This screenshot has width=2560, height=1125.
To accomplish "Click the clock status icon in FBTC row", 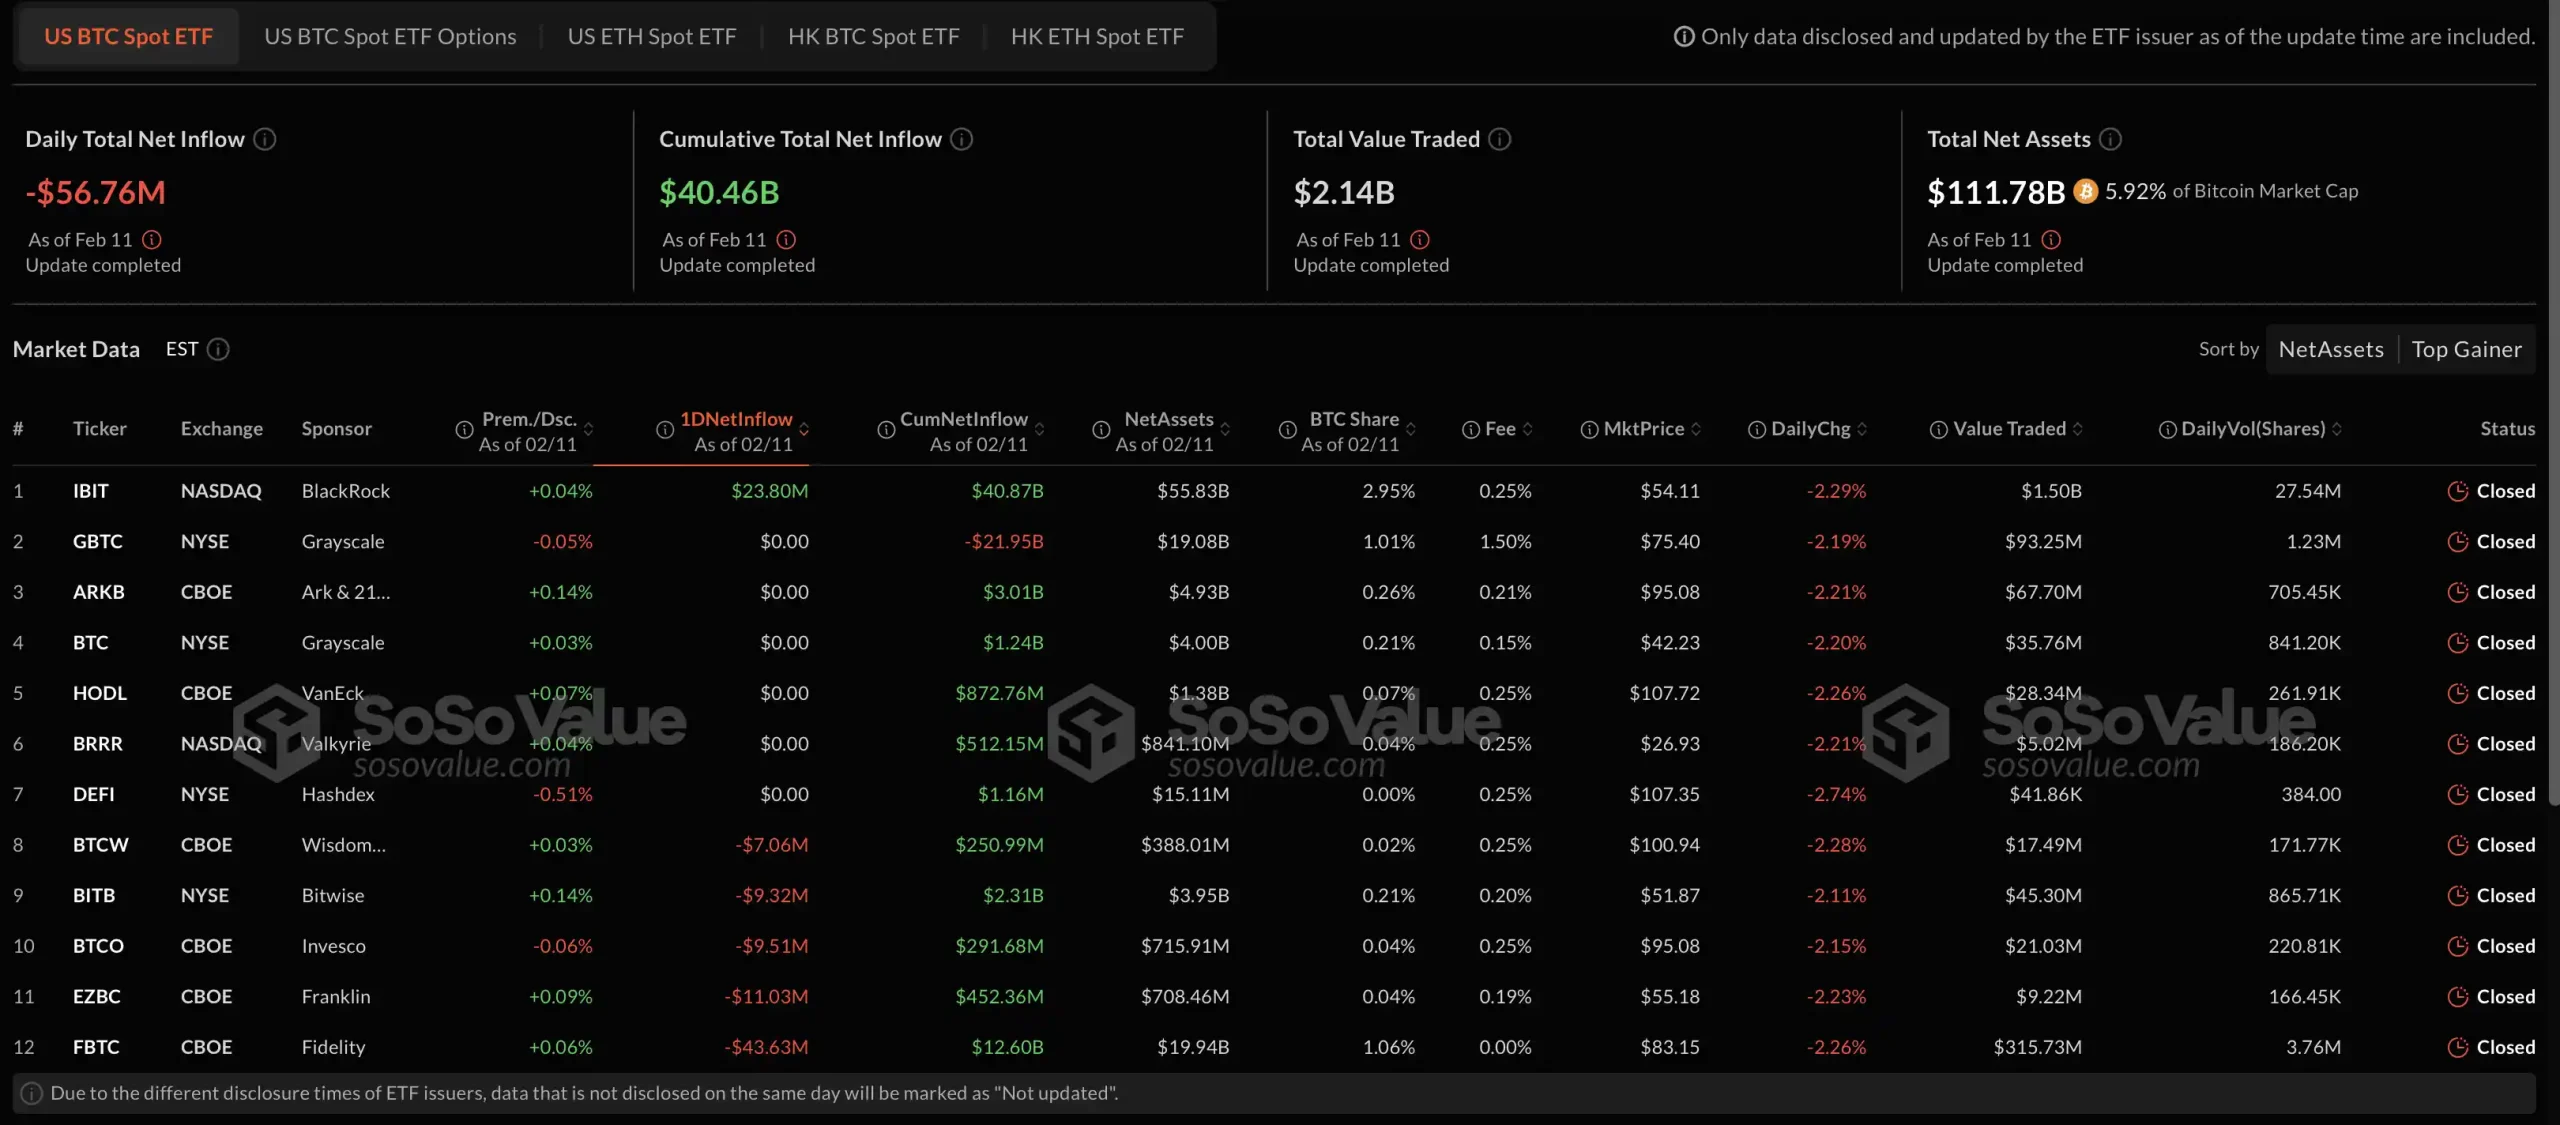I will point(2457,1047).
